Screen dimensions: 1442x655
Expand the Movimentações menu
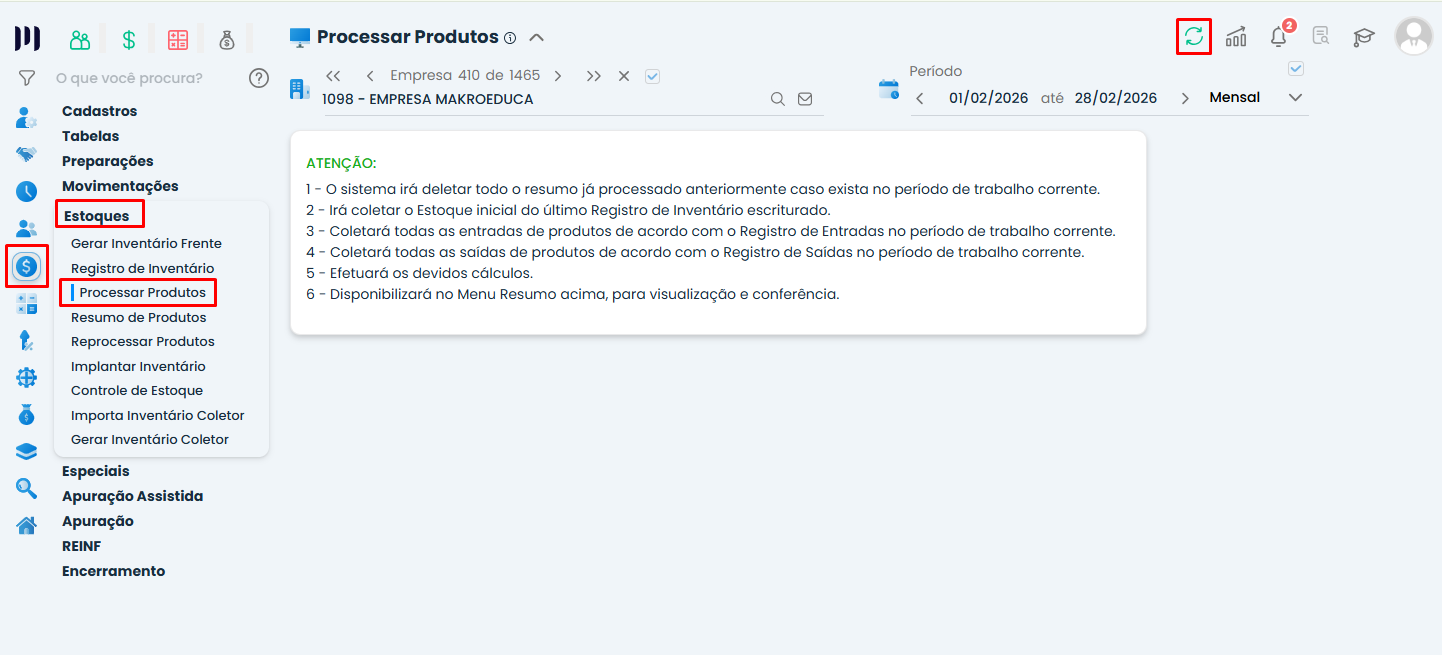pos(120,186)
